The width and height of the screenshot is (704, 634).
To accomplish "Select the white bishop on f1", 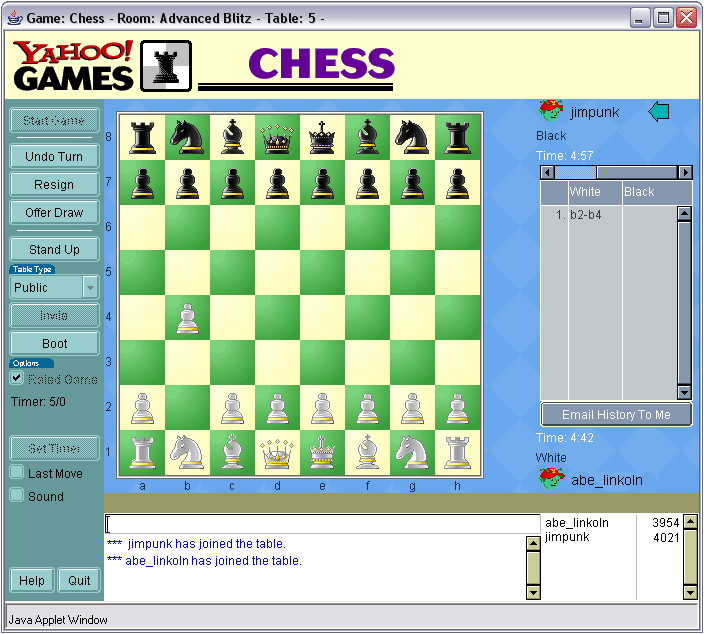I will pos(367,453).
